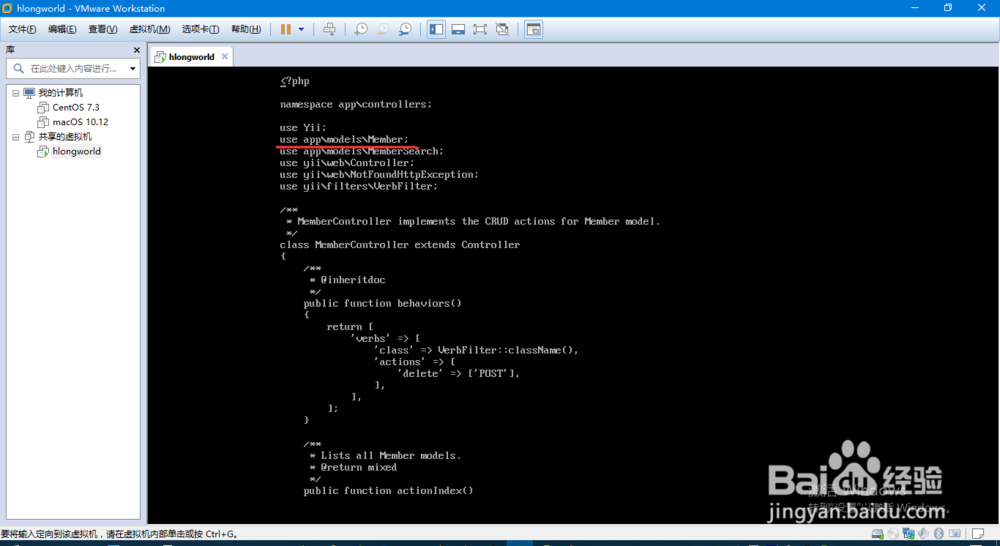Switch to Unity mode toolbar icon
The height and width of the screenshot is (546, 1000).
pos(502,29)
